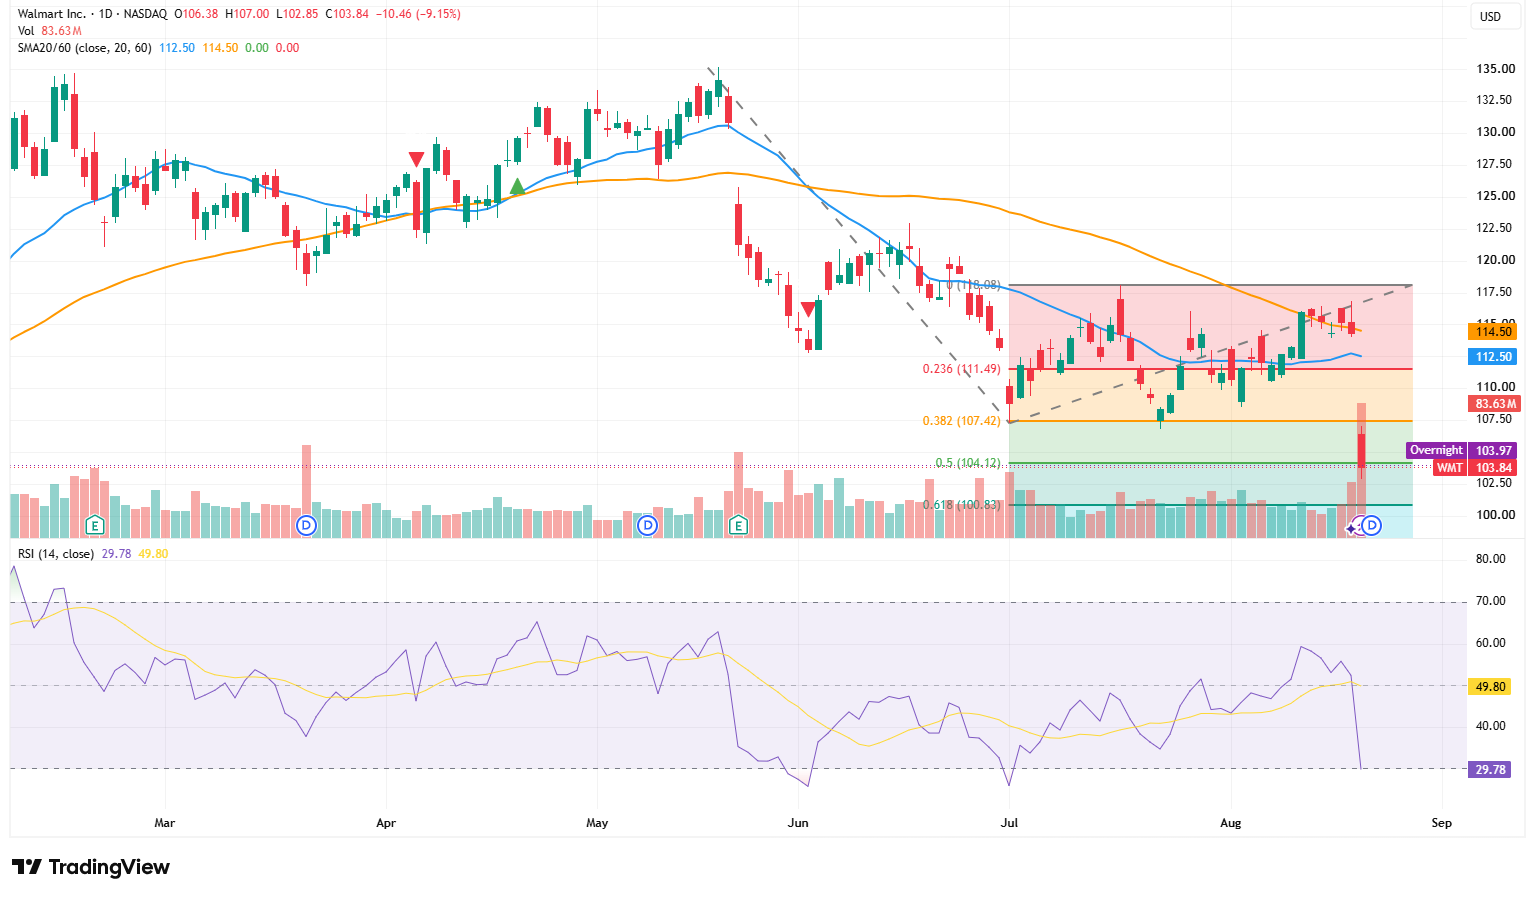Select the 0.236 (111.49) Fibonacci level label
The width and height of the screenshot is (1535, 897).
click(x=961, y=369)
